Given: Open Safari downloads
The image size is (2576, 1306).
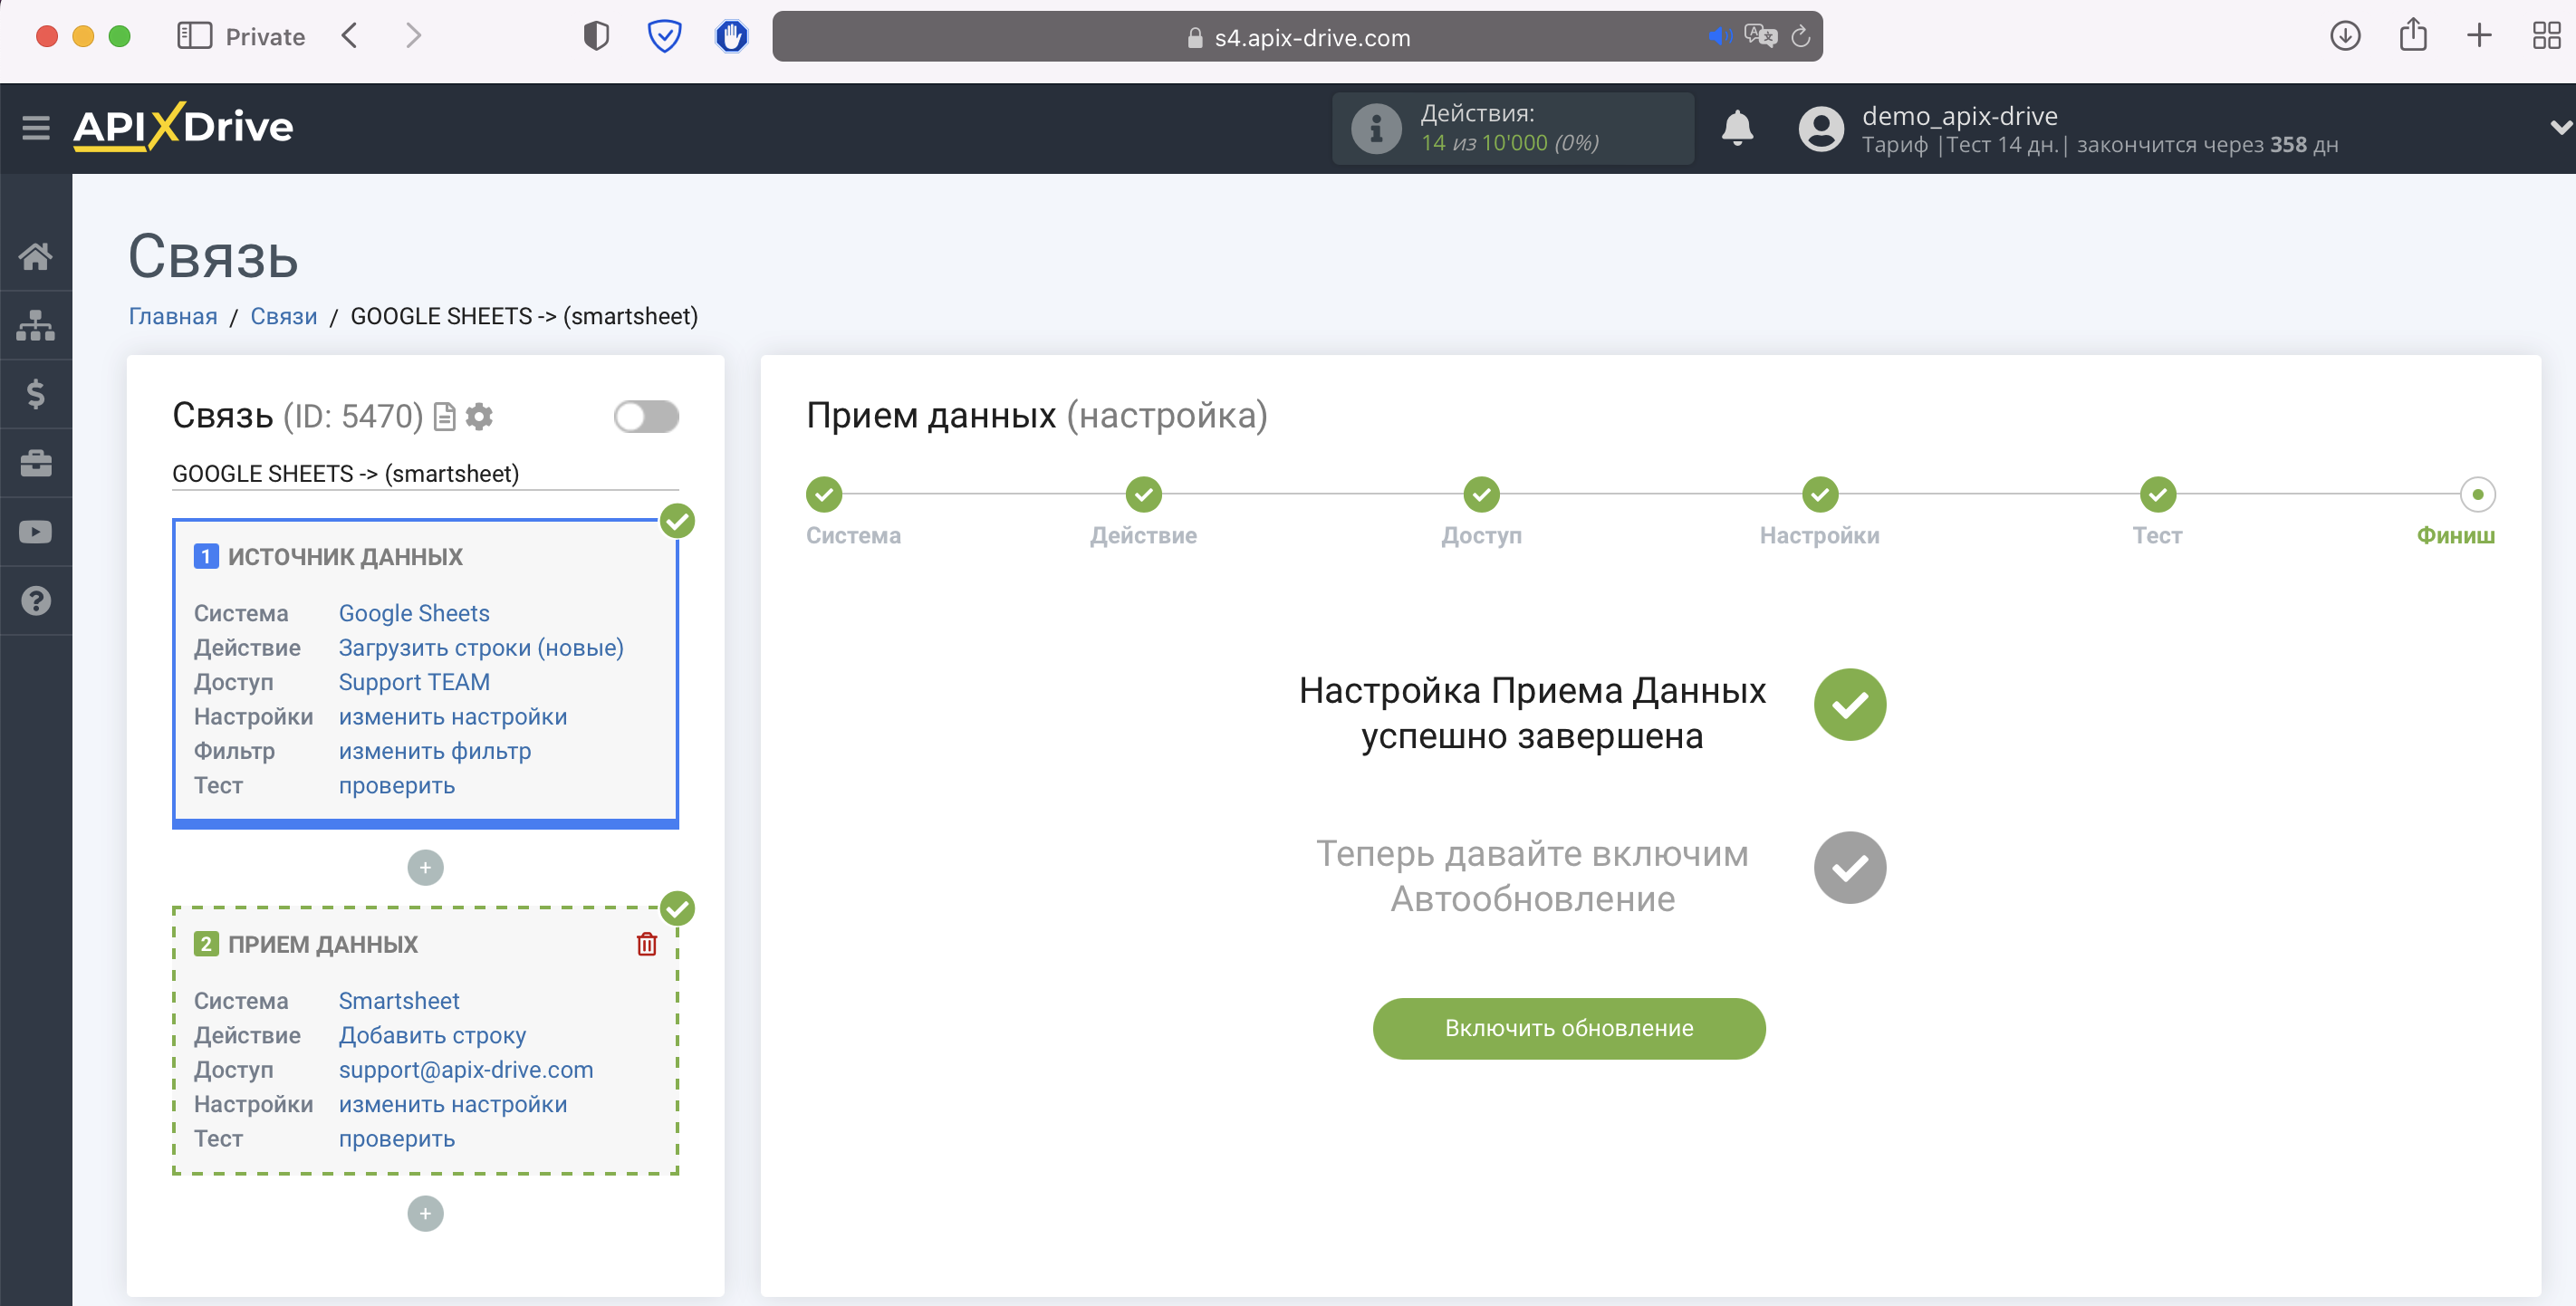Looking at the screenshot, I should (x=2345, y=36).
